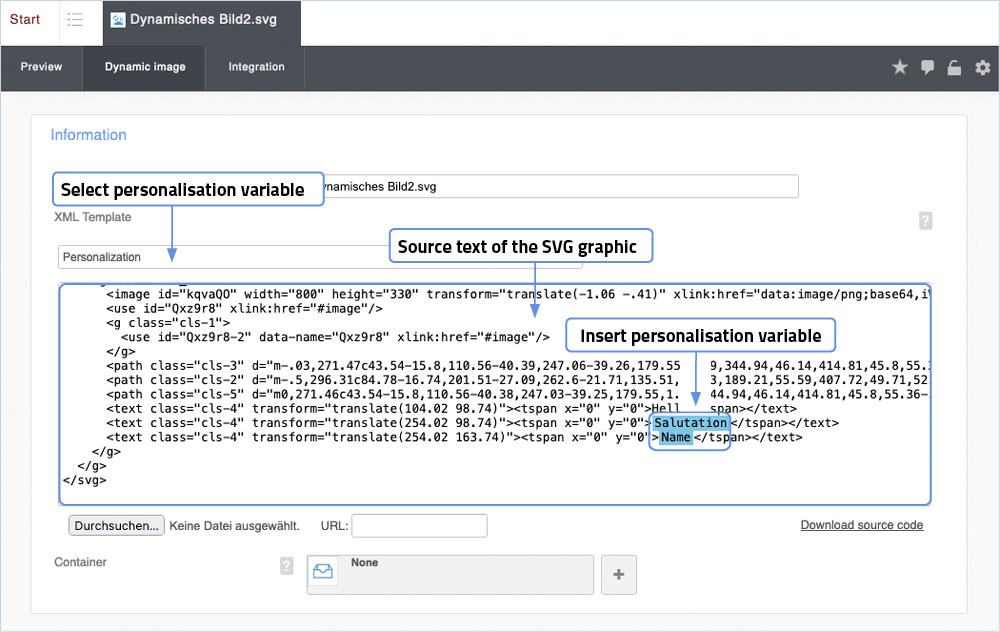Select the Dynamisches Bild2.svg tab
Image resolution: width=1000 pixels, height=632 pixels.
(201, 20)
